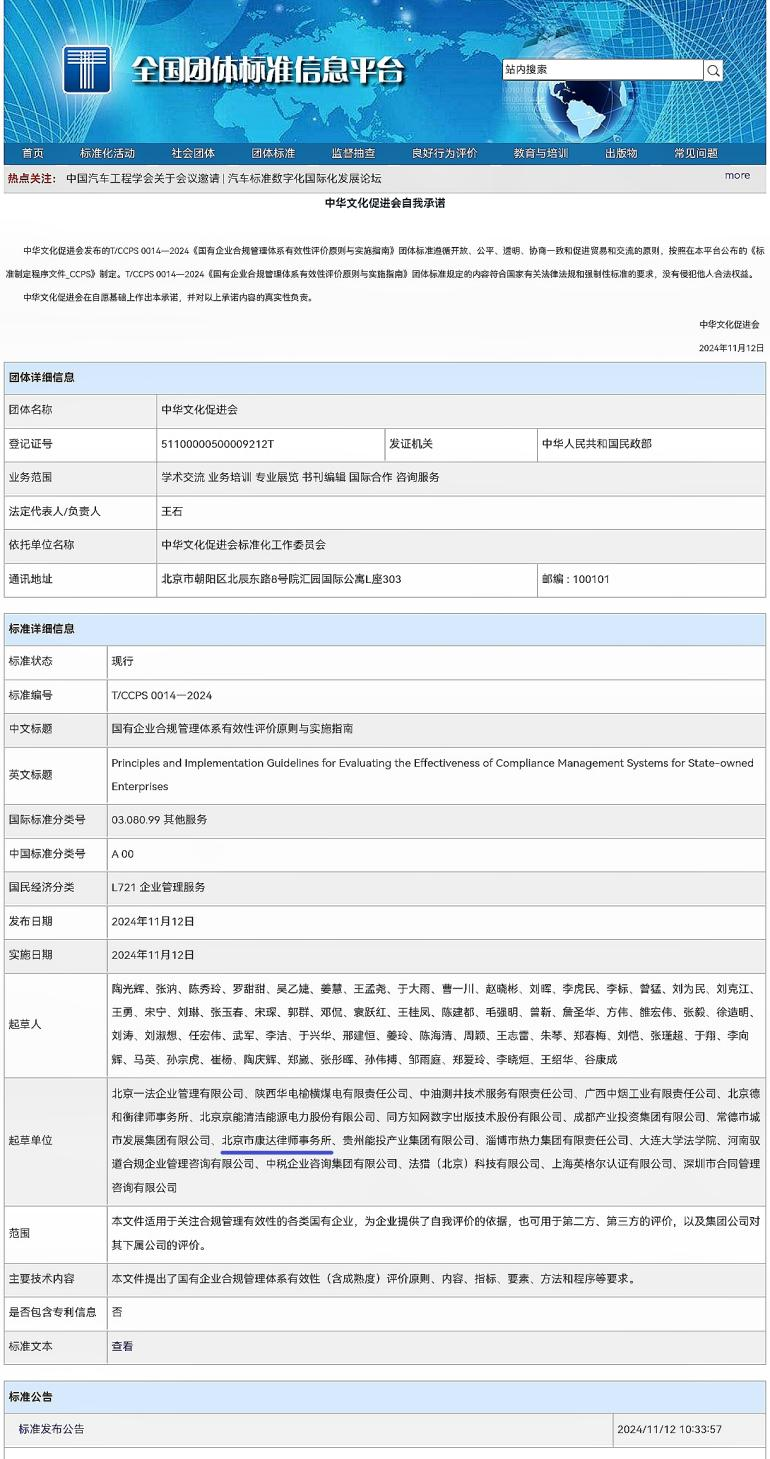Click the value A 00
This screenshot has width=770, height=1459.
(122, 854)
